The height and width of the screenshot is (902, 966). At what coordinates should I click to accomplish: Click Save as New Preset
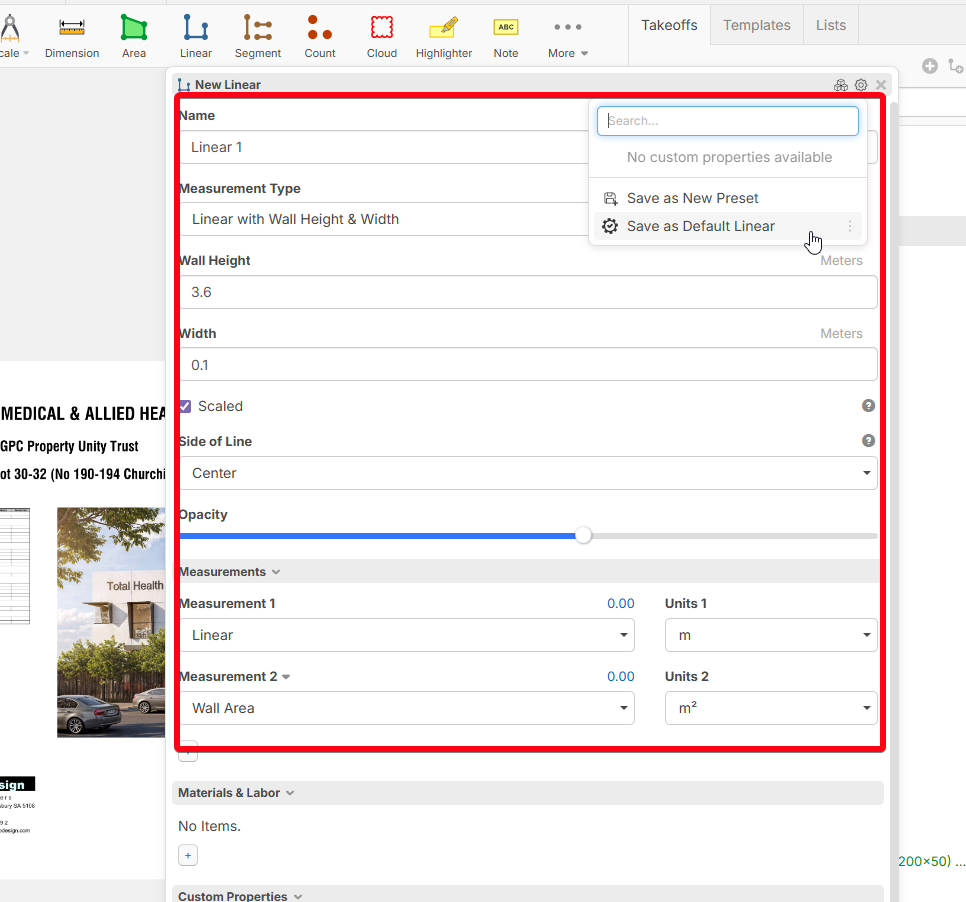pos(692,198)
